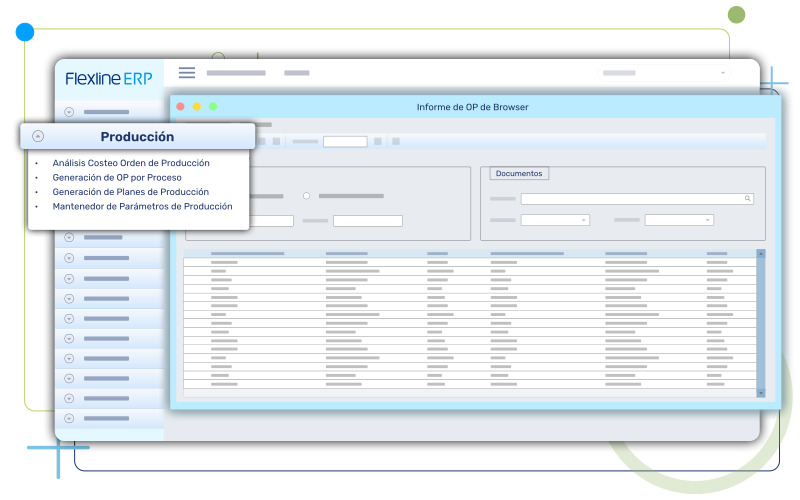Click scrollbar down arrow in table
The width and height of the screenshot is (800, 500).
[x=760, y=393]
